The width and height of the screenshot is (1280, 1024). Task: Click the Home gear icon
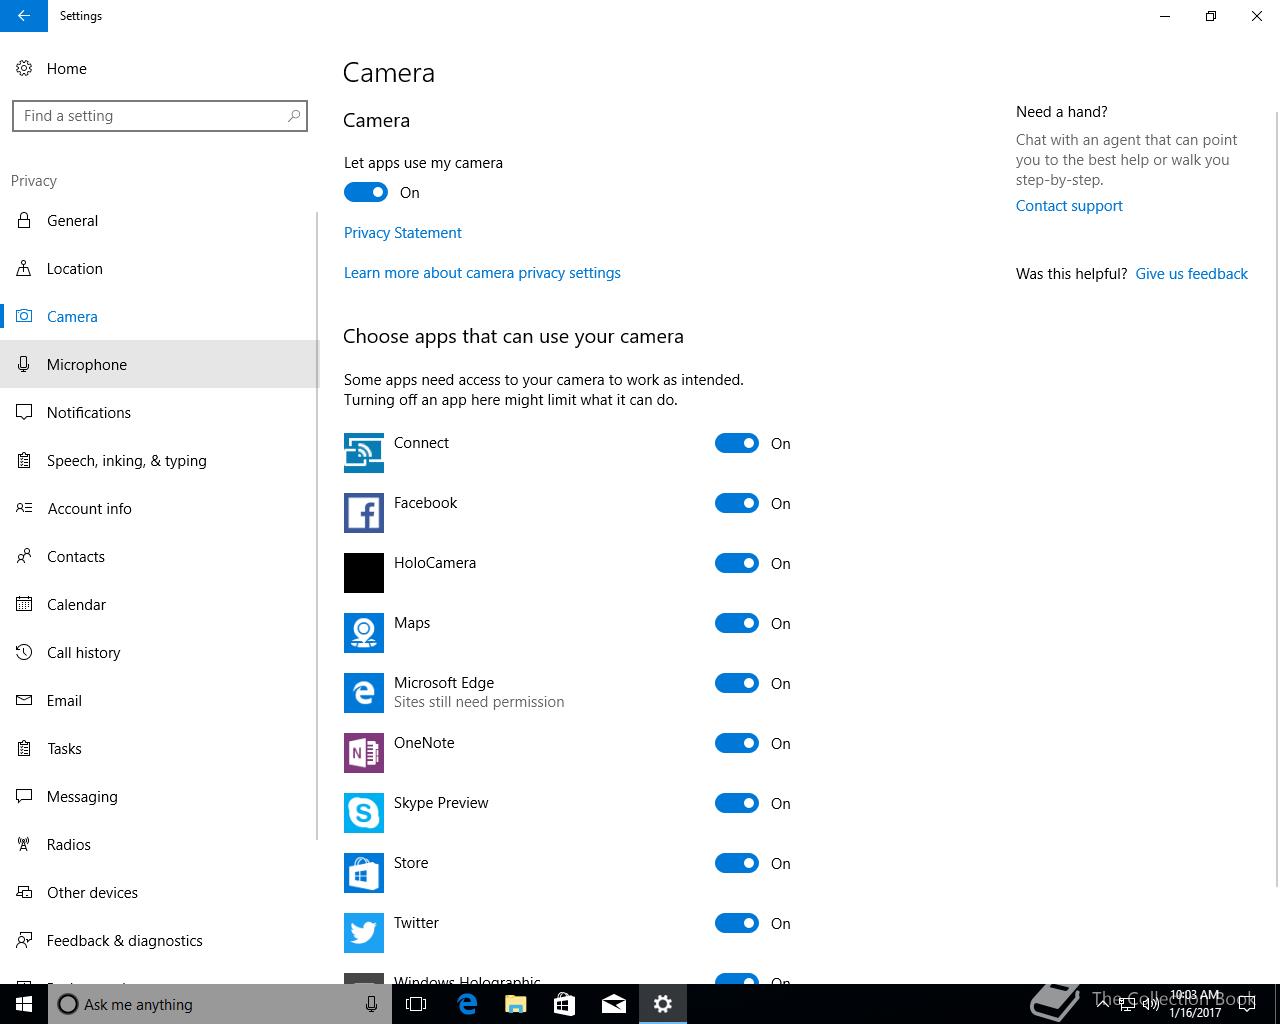click(24, 69)
